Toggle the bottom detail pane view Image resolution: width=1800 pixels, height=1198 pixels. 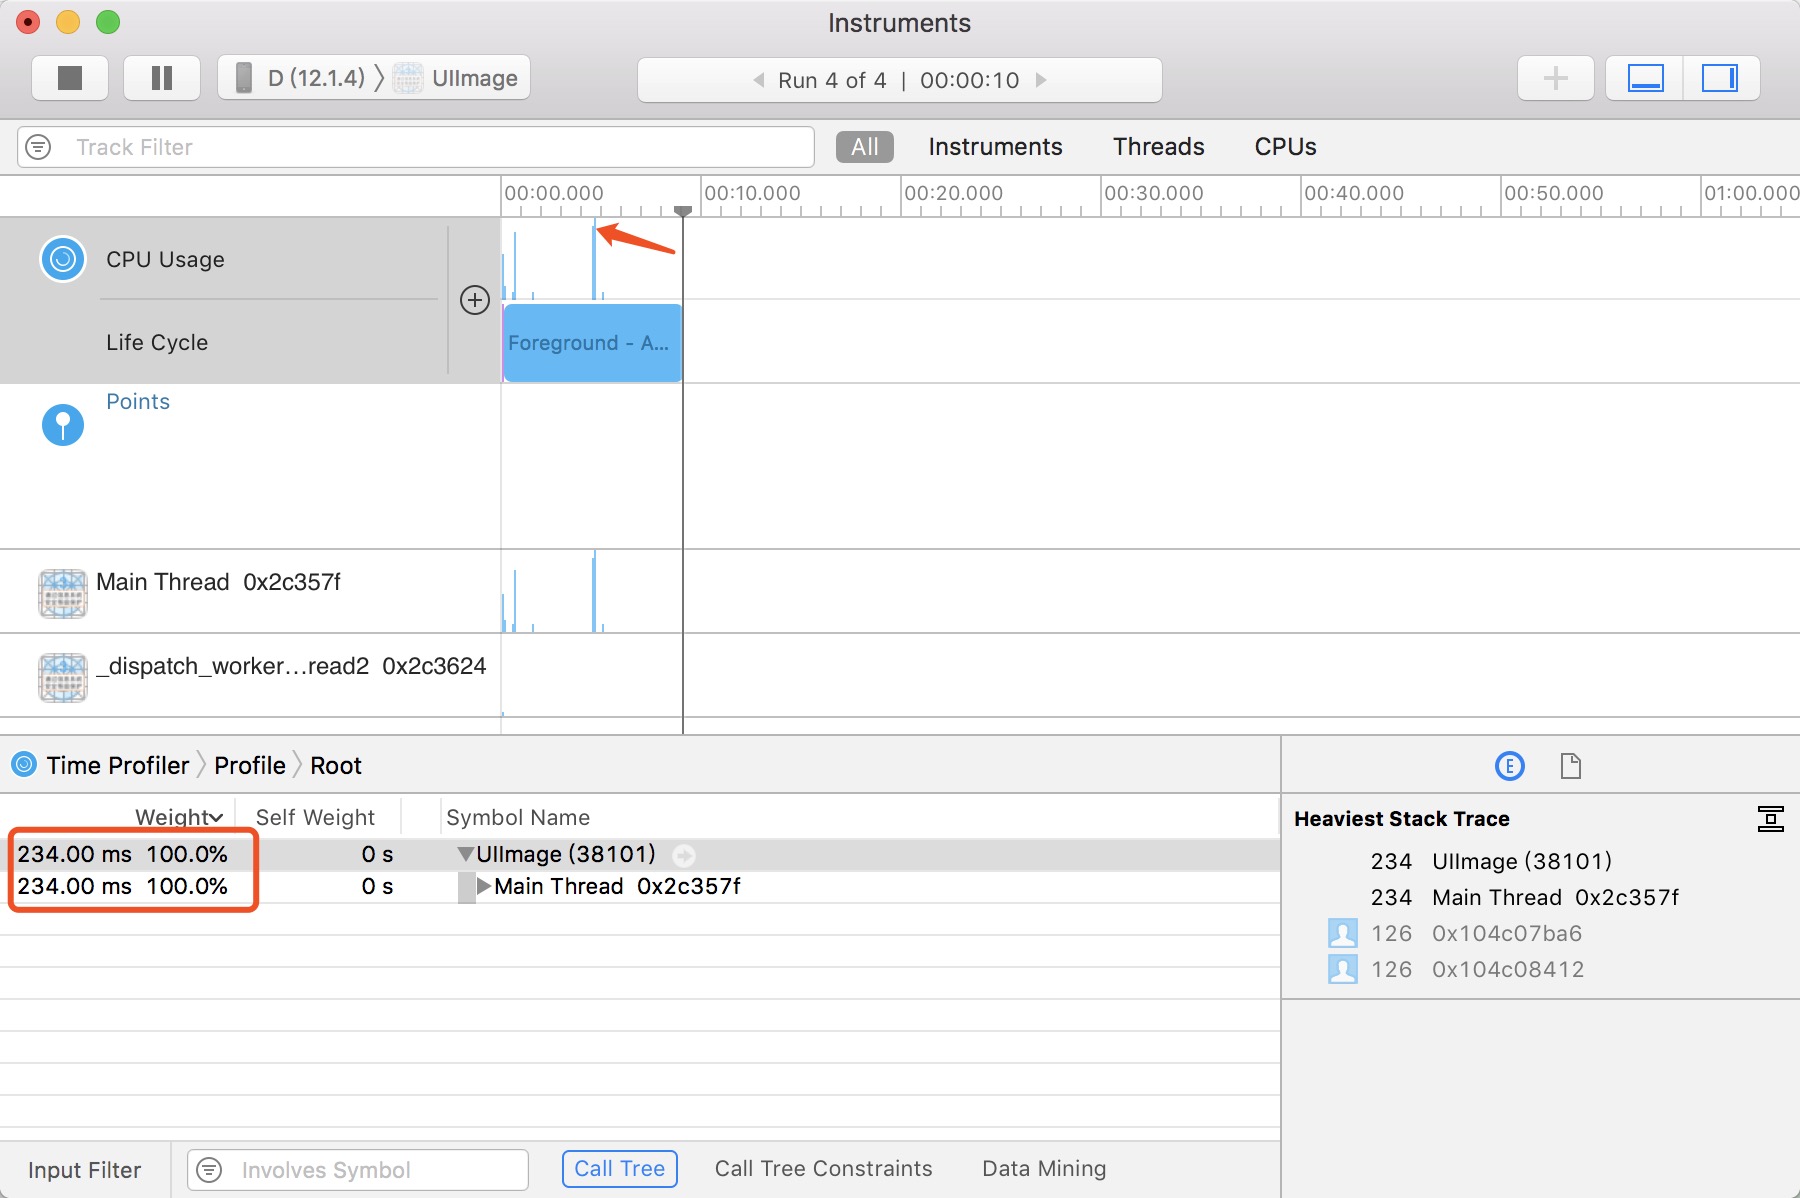1645,78
